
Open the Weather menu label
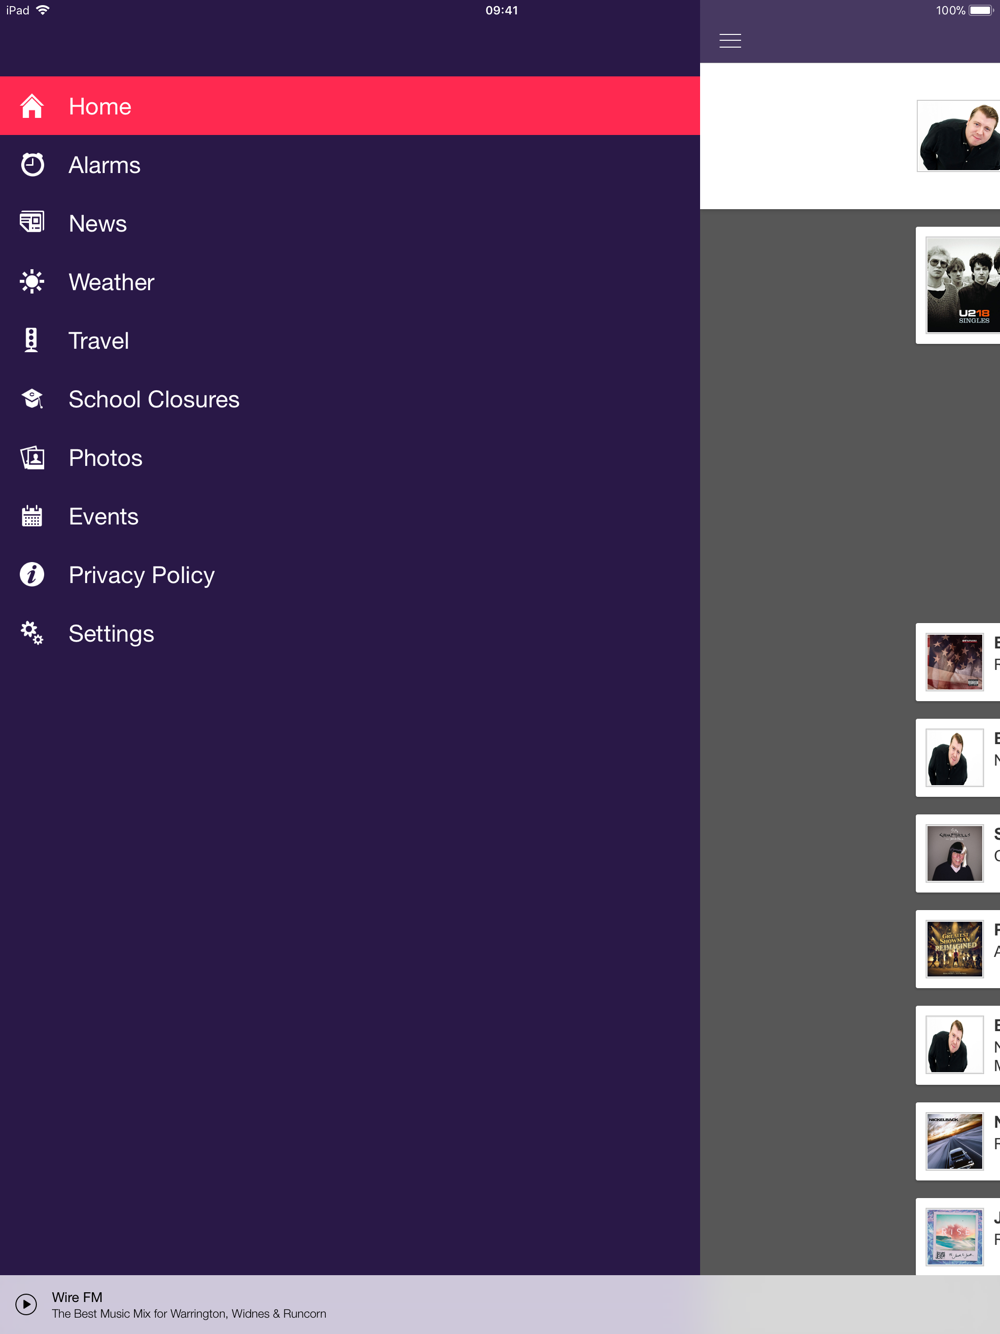pyautogui.click(x=111, y=282)
